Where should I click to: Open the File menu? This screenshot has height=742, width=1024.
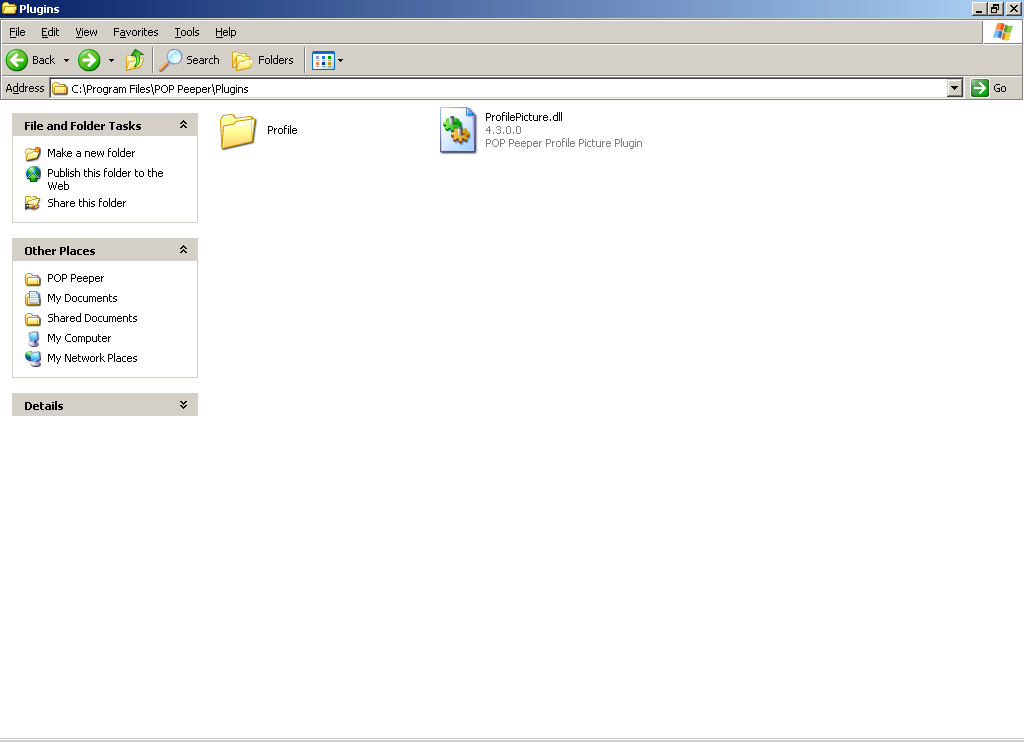click(17, 32)
